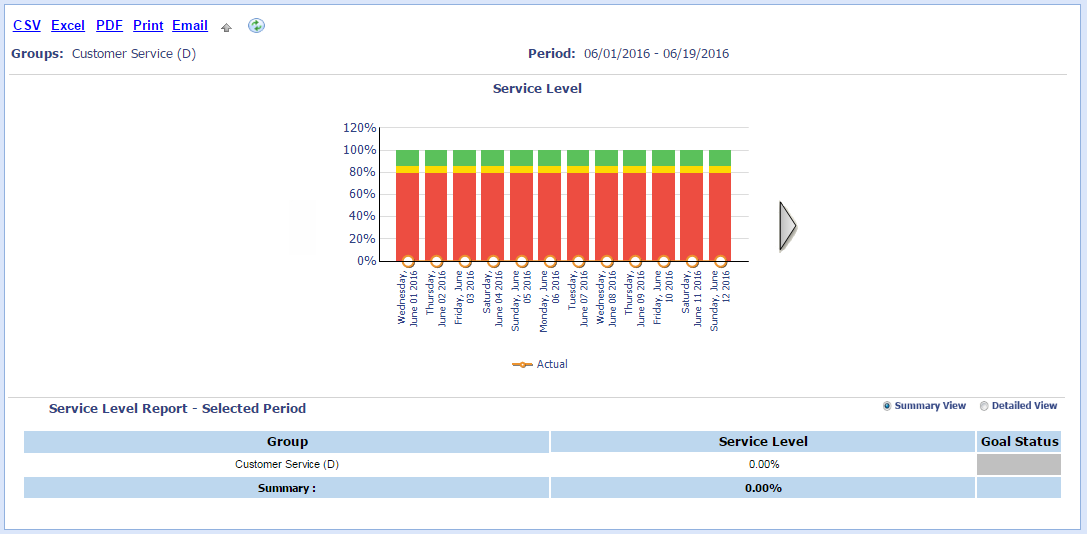This screenshot has width=1087, height=534.
Task: Click the data point marker for June 12
Action: click(720, 262)
